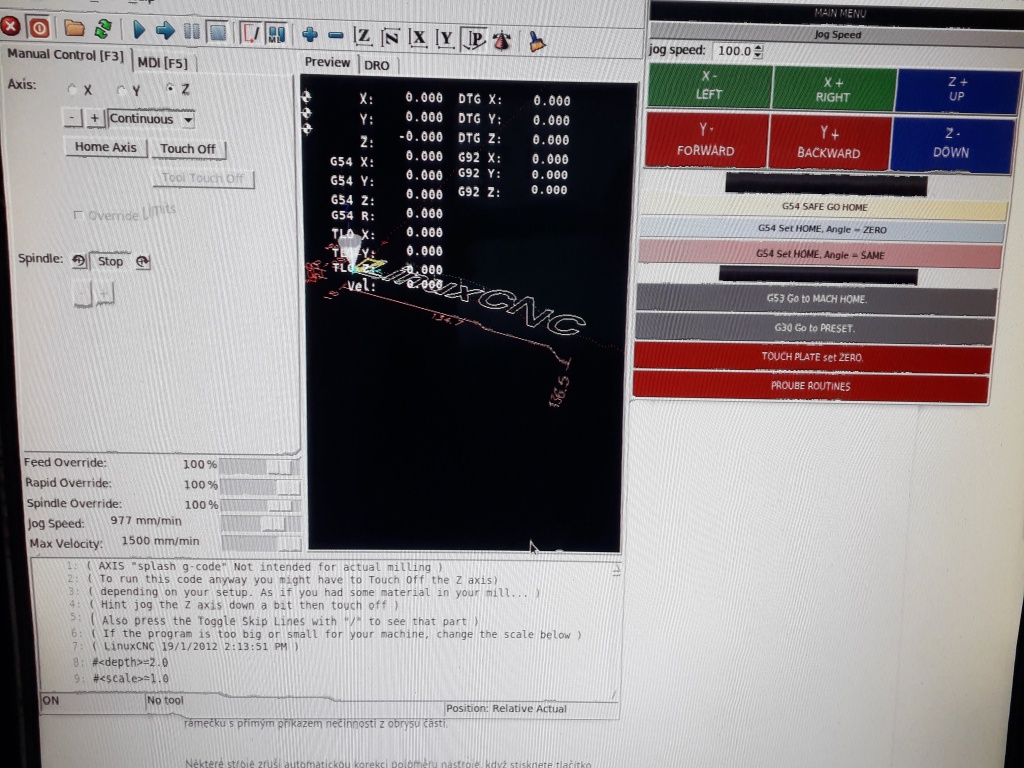Switch to Z top-down view

point(363,37)
